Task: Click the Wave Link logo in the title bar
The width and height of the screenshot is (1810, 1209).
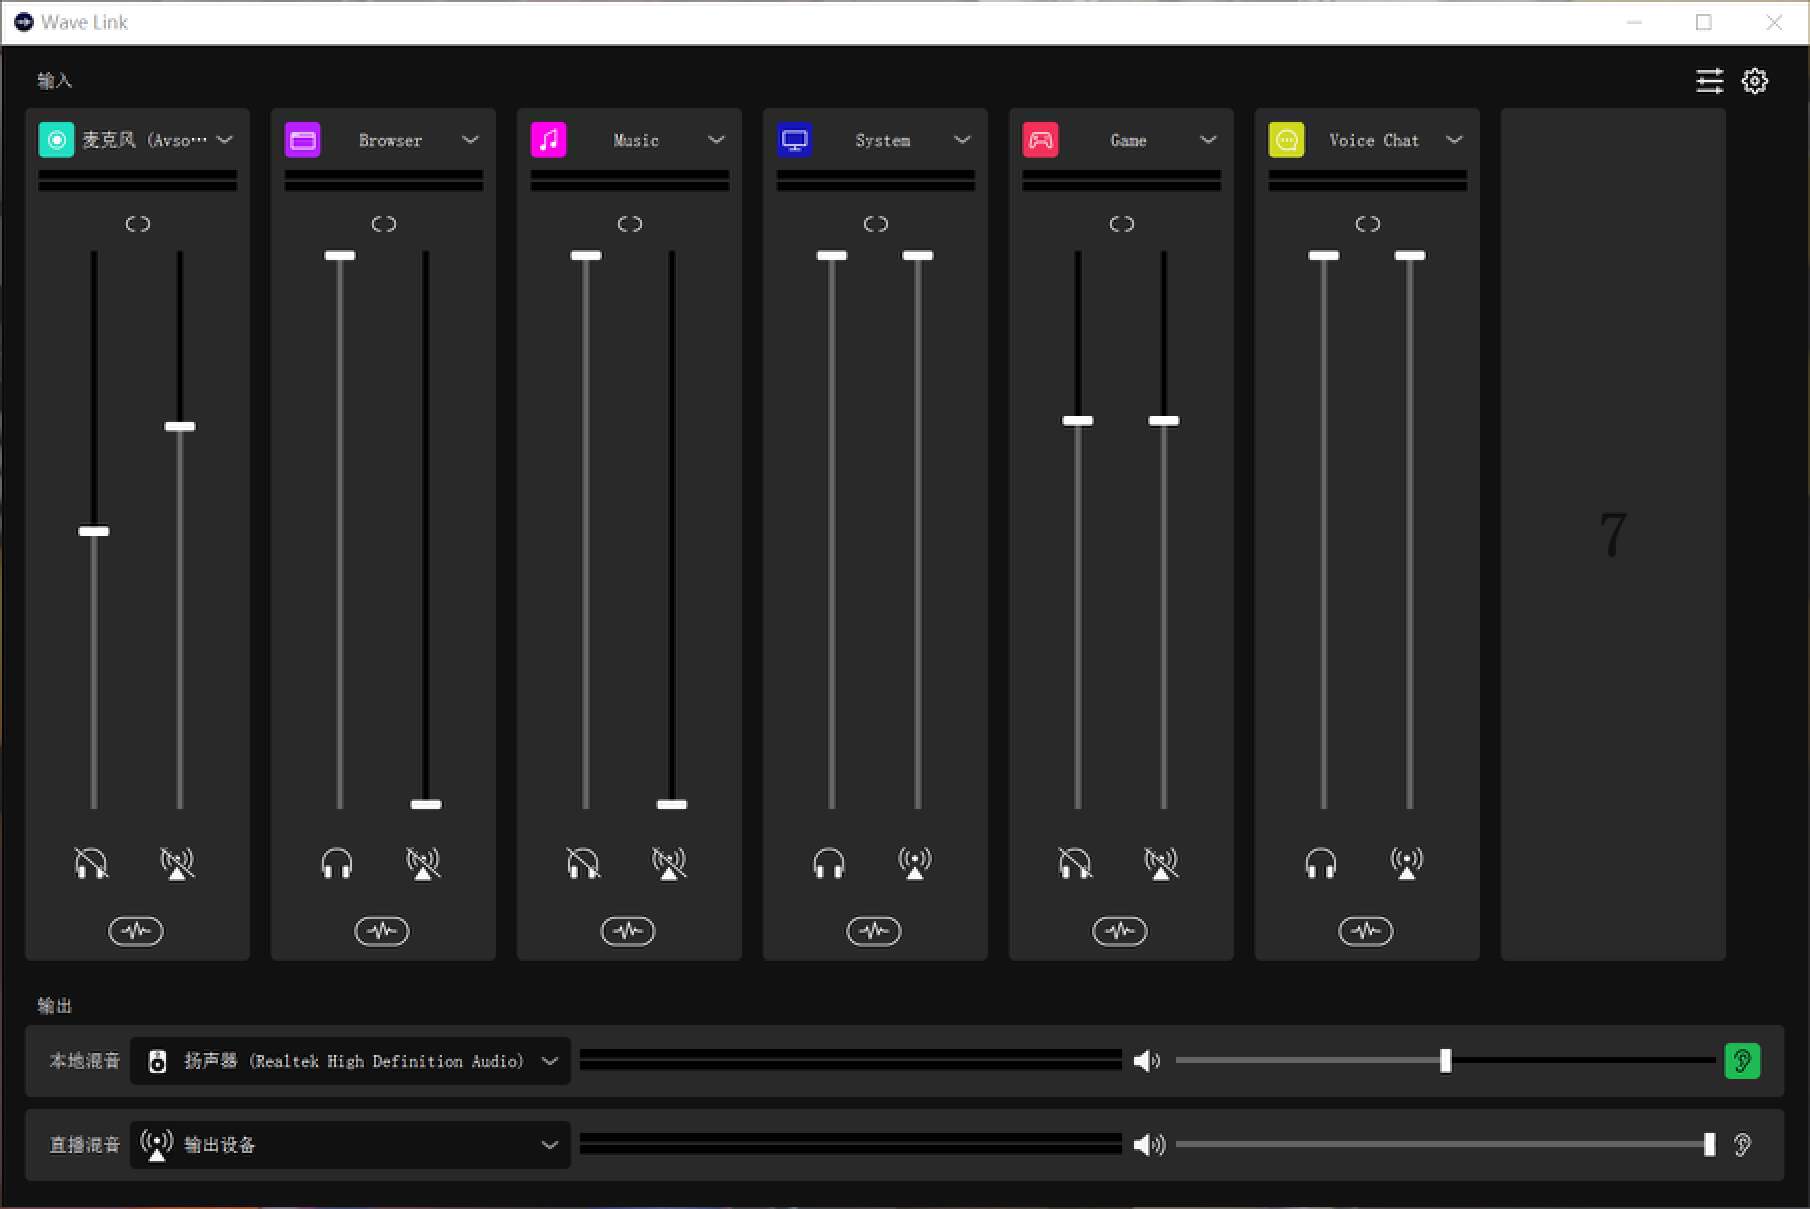Action: pos(22,21)
